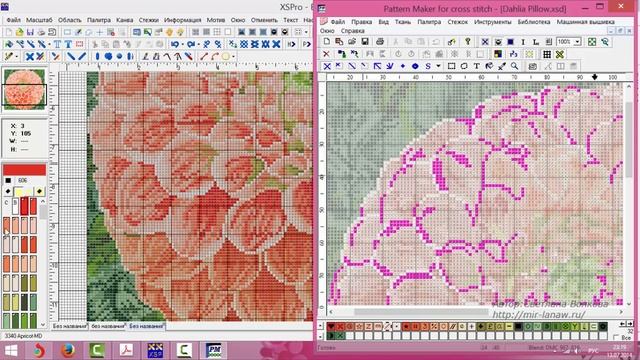Switch to the first Без названия tab
640x360 pixels.
coord(69,326)
